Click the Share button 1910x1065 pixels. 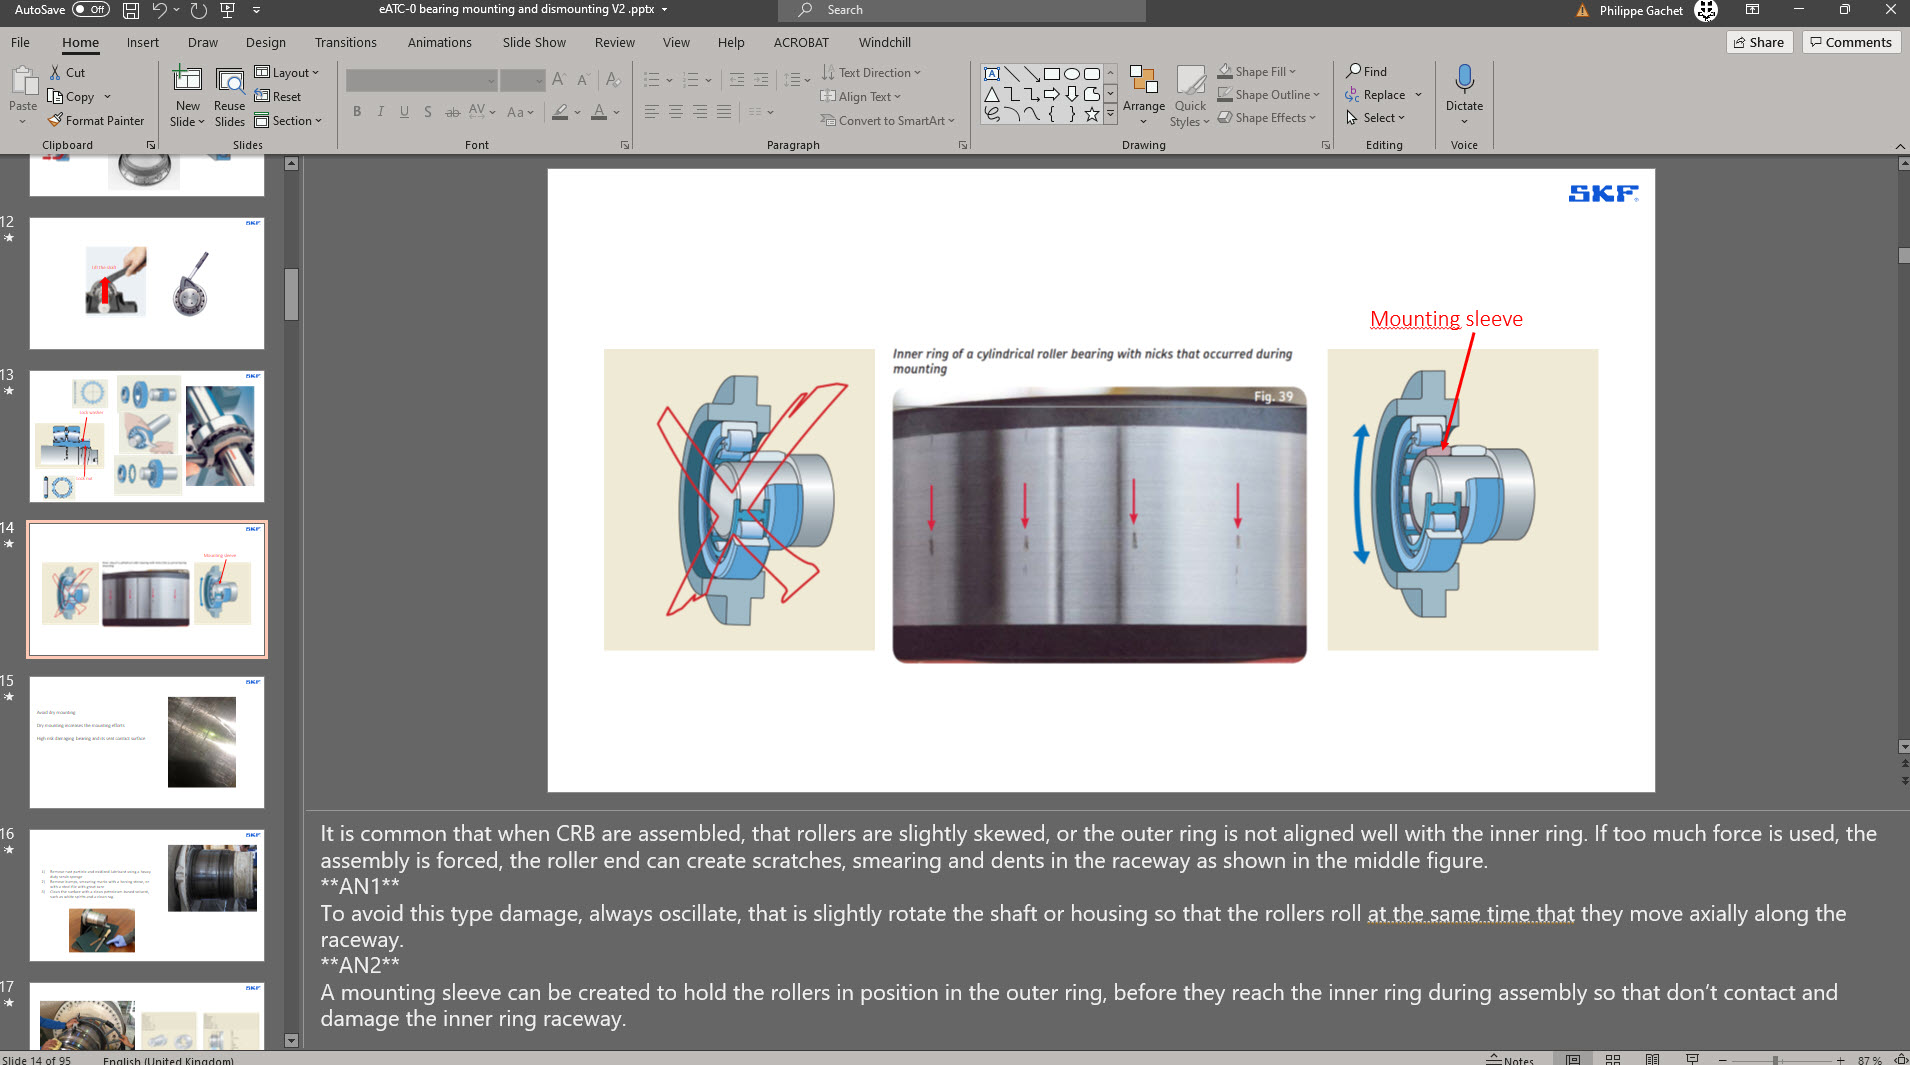click(x=1758, y=42)
